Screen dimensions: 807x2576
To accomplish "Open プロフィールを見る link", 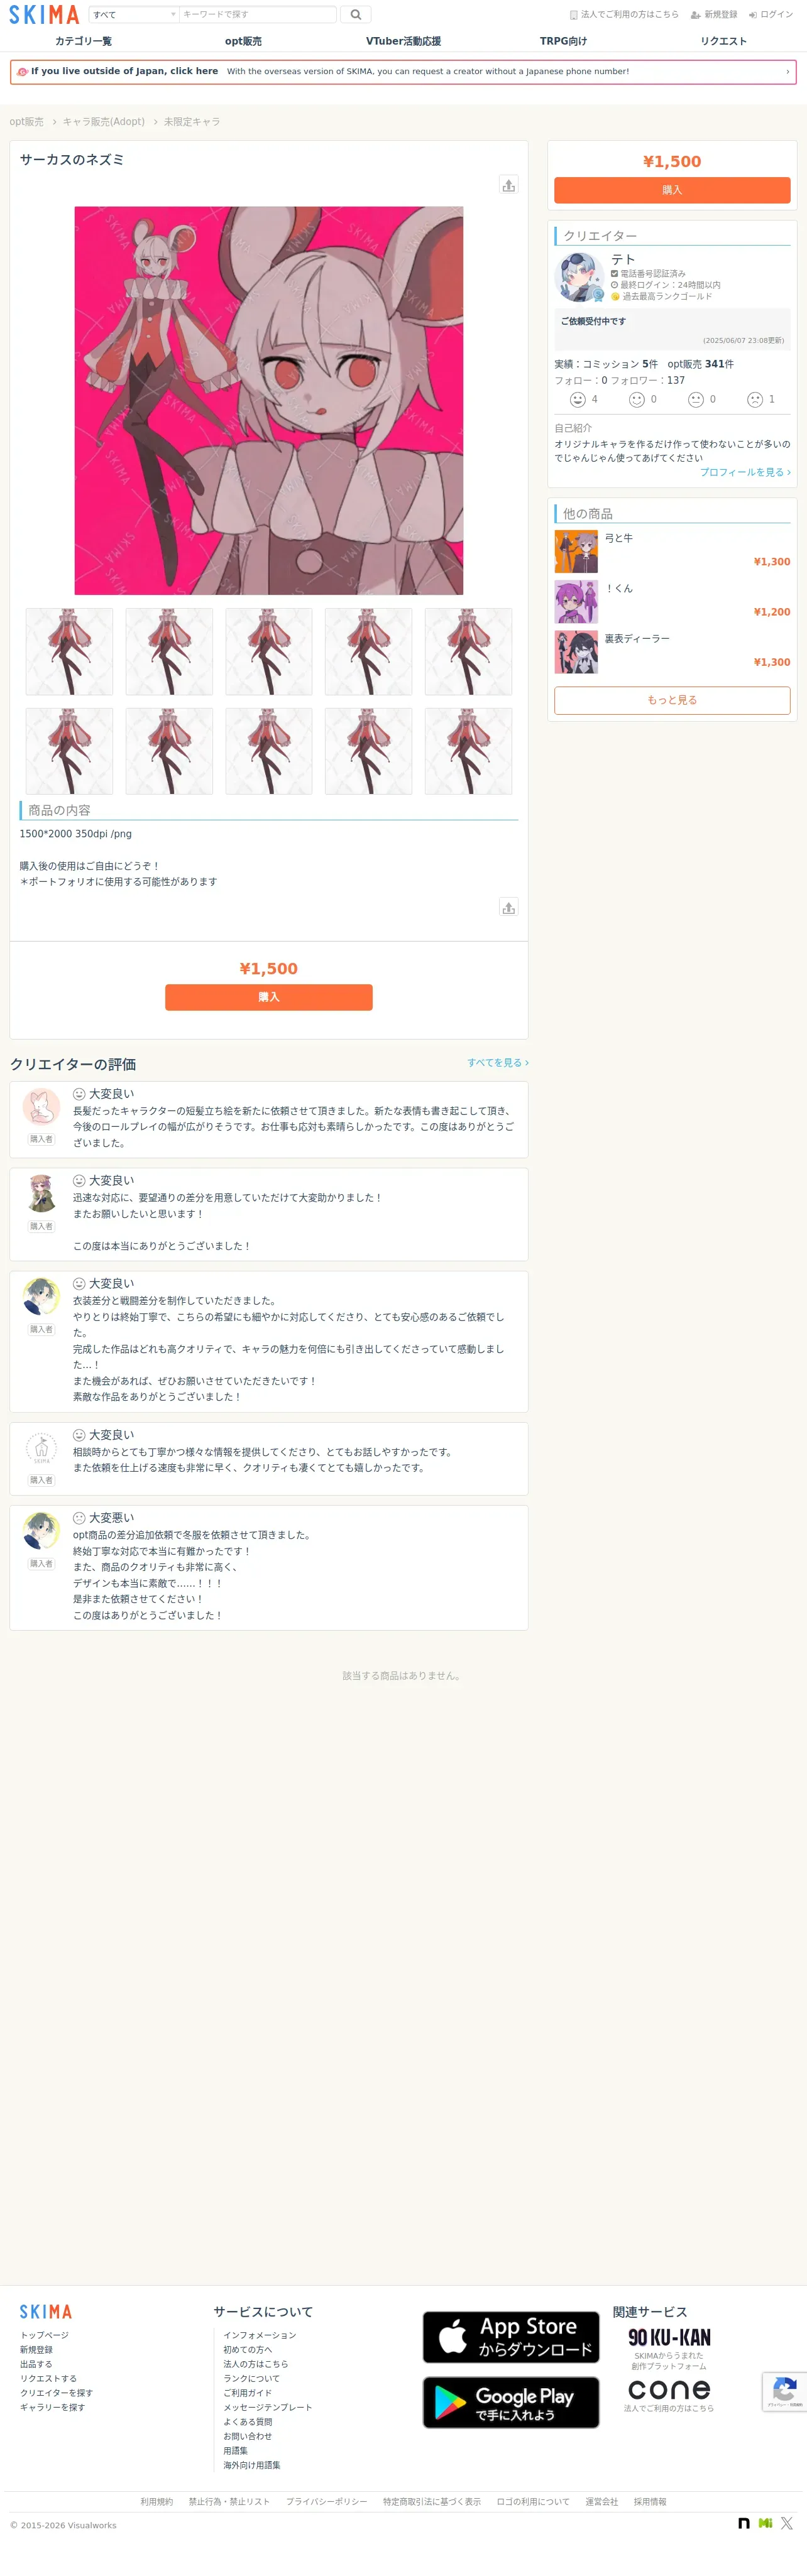I will click(745, 472).
